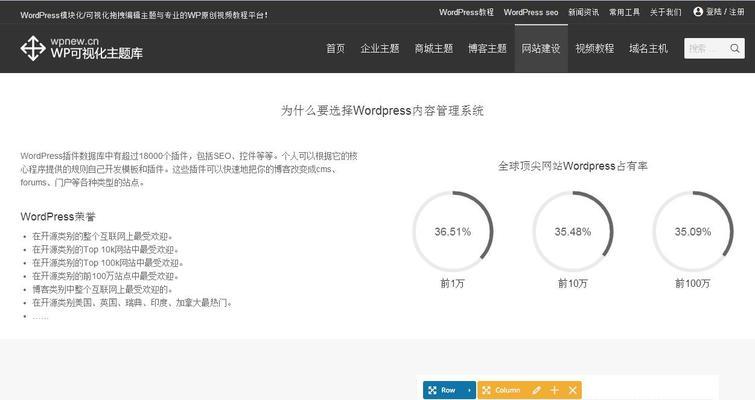Open the 新闻资讯 top link
This screenshot has height=400, width=755.
pyautogui.click(x=584, y=12)
